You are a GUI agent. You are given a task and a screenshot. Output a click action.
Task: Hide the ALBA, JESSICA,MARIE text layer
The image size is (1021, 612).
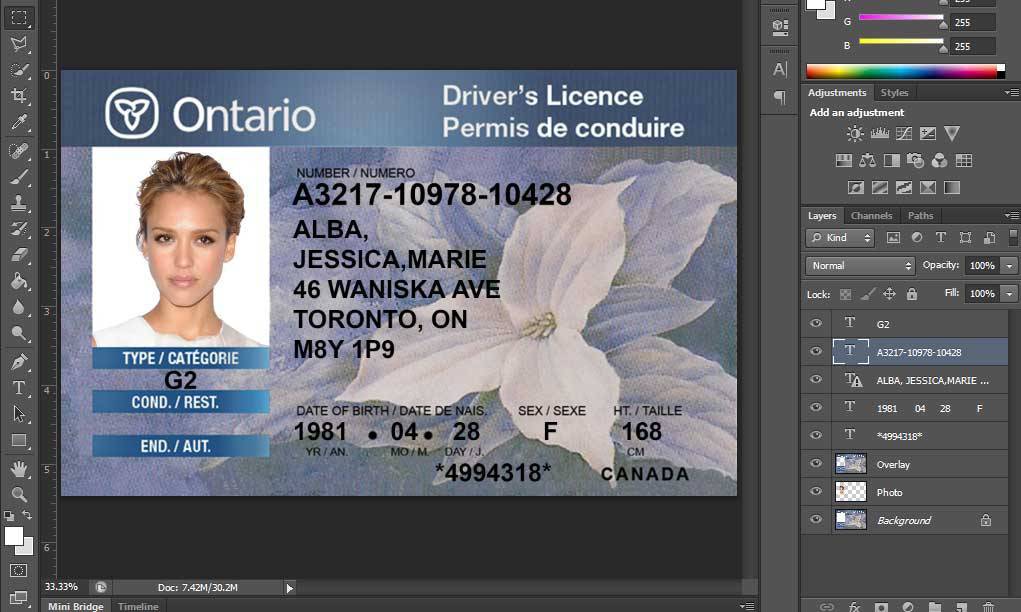pos(816,379)
